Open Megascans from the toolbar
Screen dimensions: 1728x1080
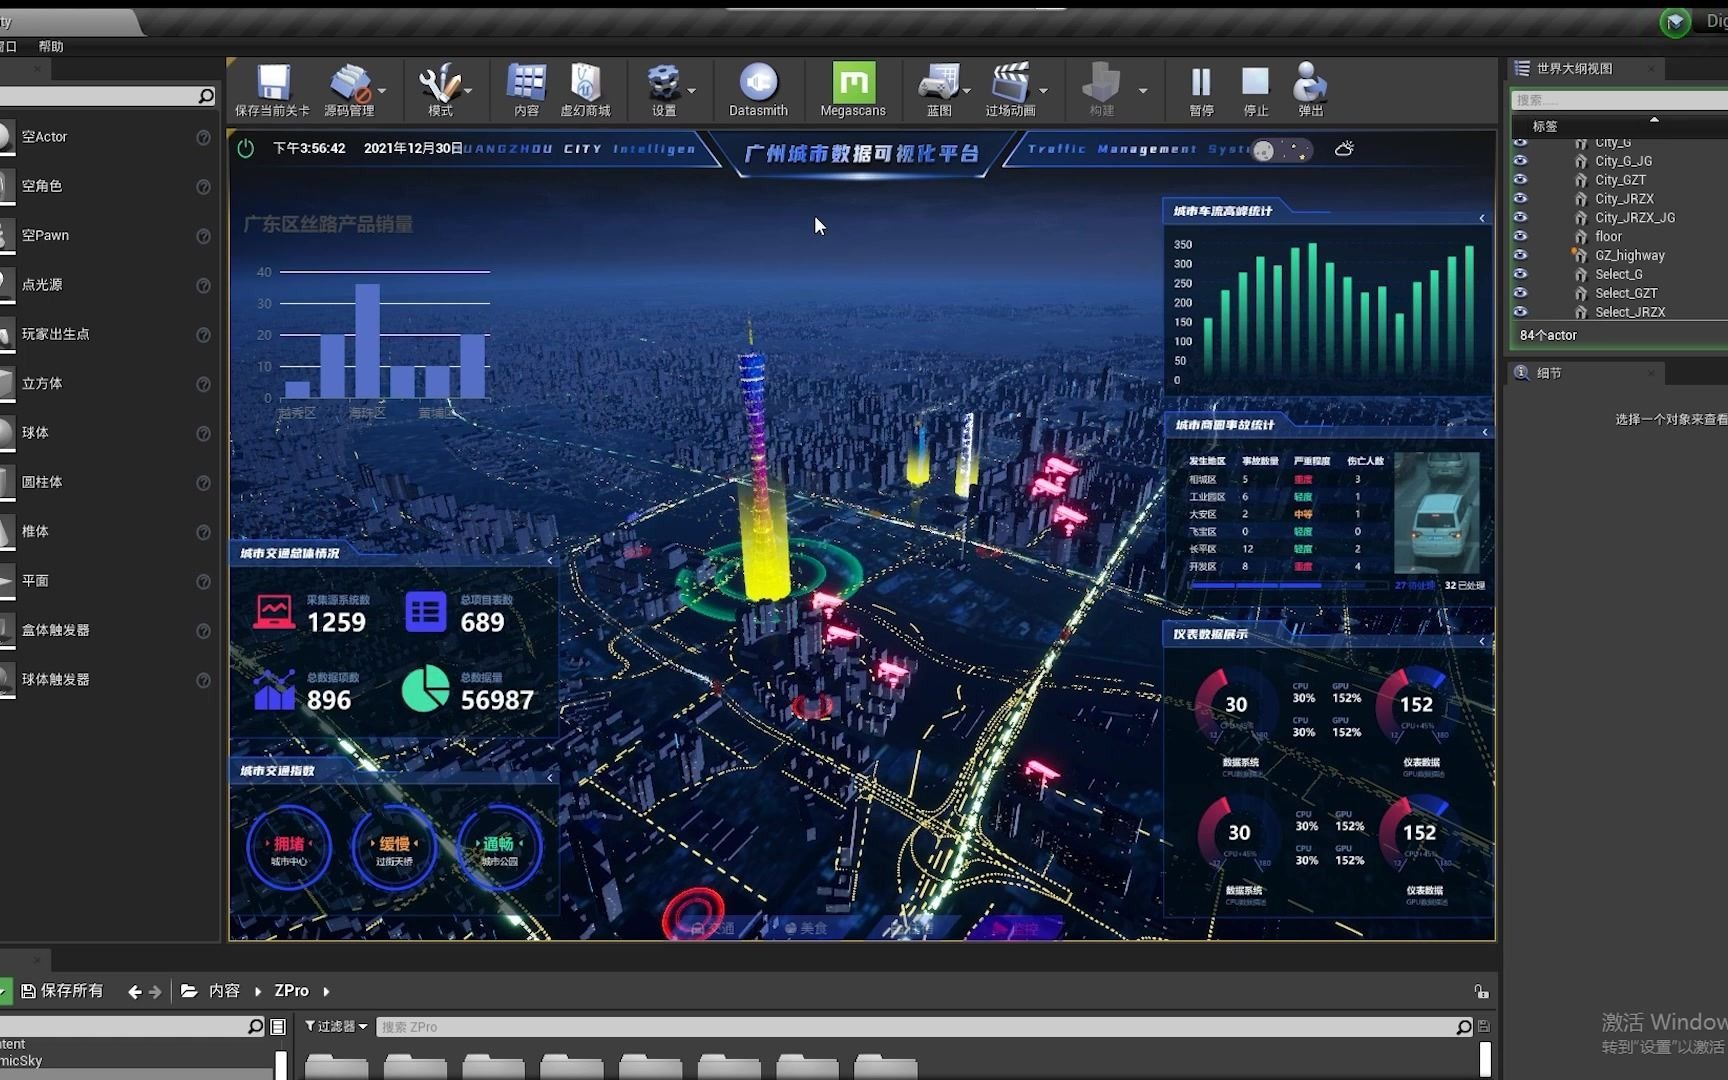(x=852, y=84)
